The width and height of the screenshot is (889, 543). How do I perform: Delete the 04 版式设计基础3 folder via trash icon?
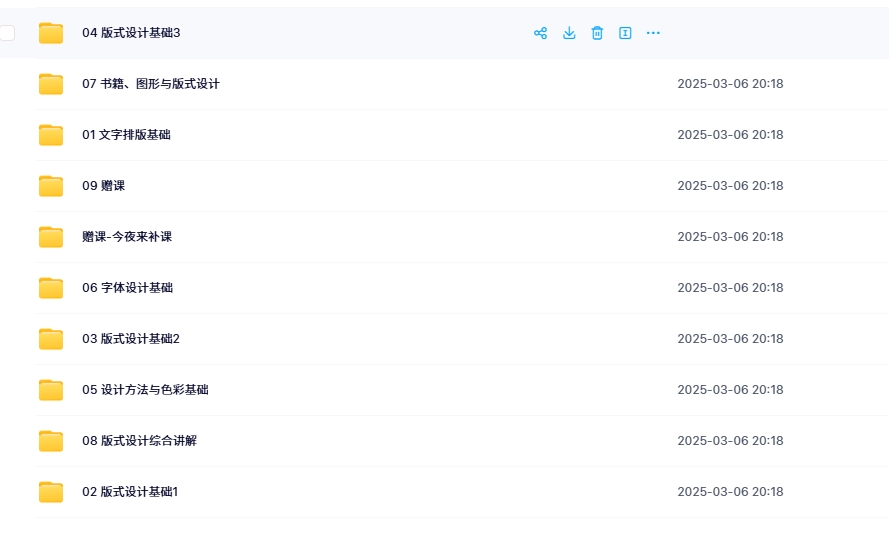click(x=597, y=33)
